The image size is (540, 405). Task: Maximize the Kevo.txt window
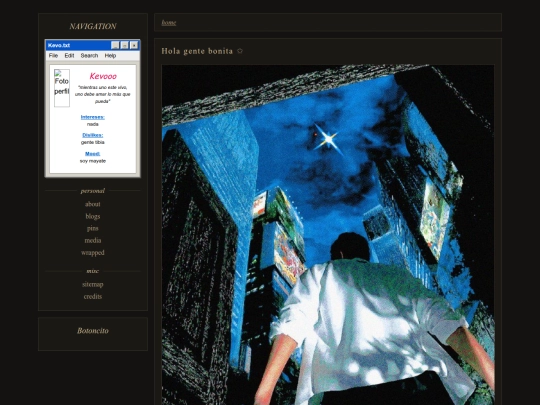coord(125,45)
